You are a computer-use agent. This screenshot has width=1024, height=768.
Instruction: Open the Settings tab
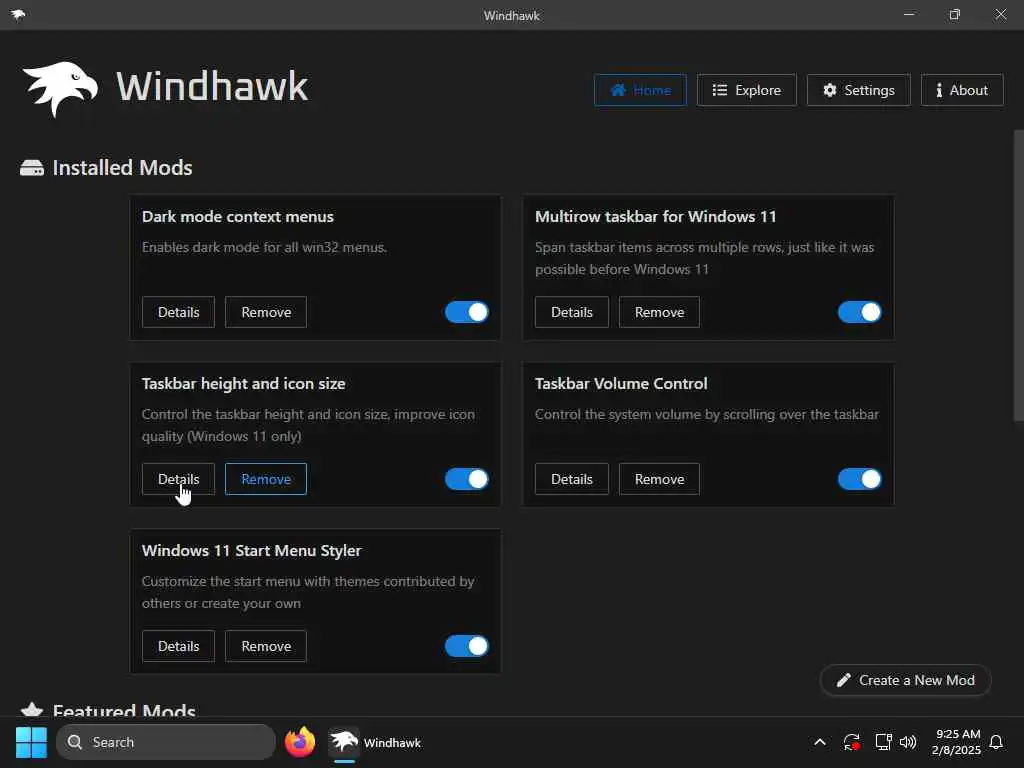(858, 90)
